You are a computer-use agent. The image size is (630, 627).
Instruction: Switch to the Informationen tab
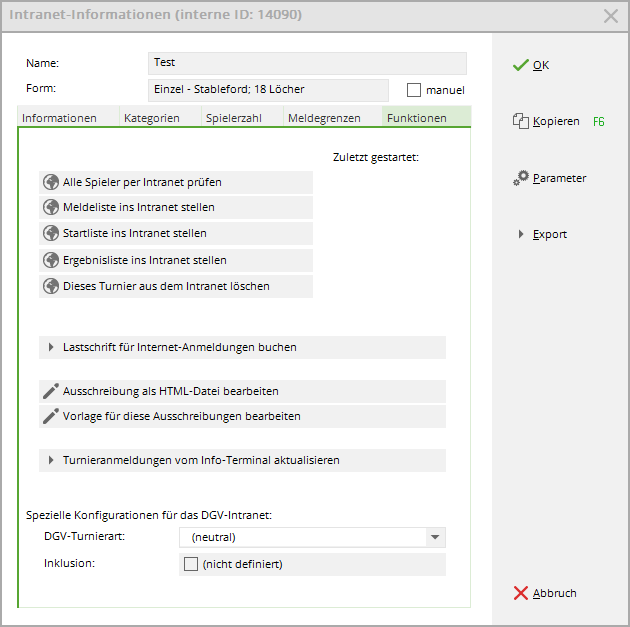pos(60,118)
